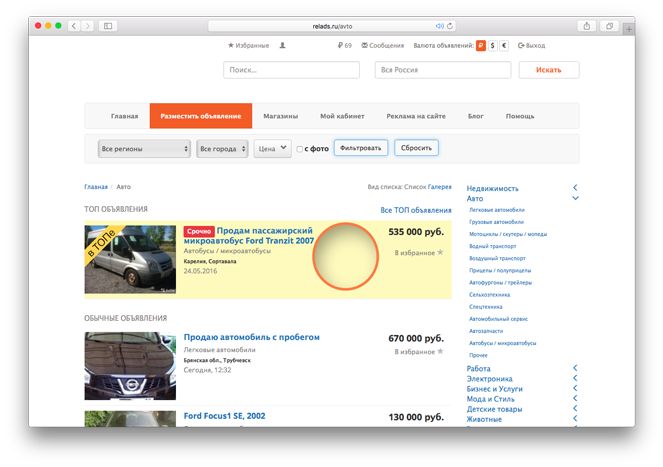Switch list view to Галерея
The width and height of the screenshot is (663, 467).
pyautogui.click(x=439, y=187)
